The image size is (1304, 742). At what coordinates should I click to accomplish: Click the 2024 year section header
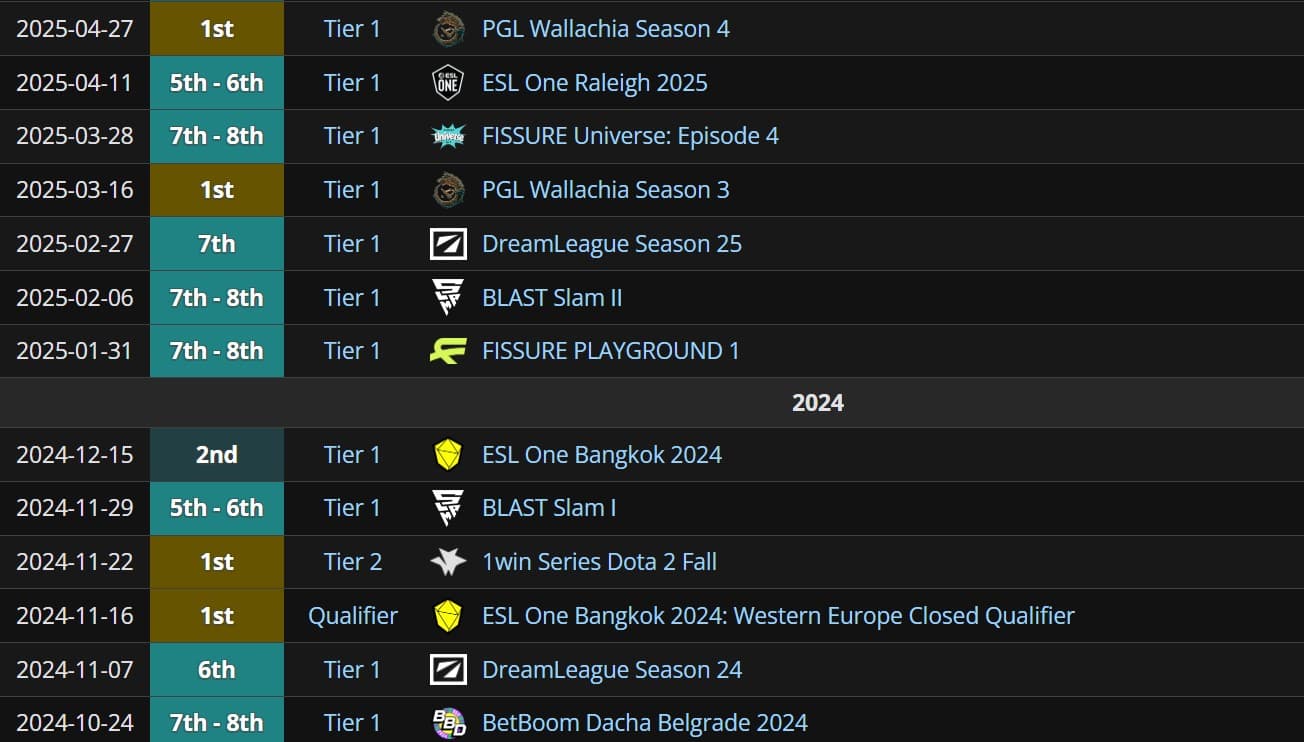(x=818, y=402)
